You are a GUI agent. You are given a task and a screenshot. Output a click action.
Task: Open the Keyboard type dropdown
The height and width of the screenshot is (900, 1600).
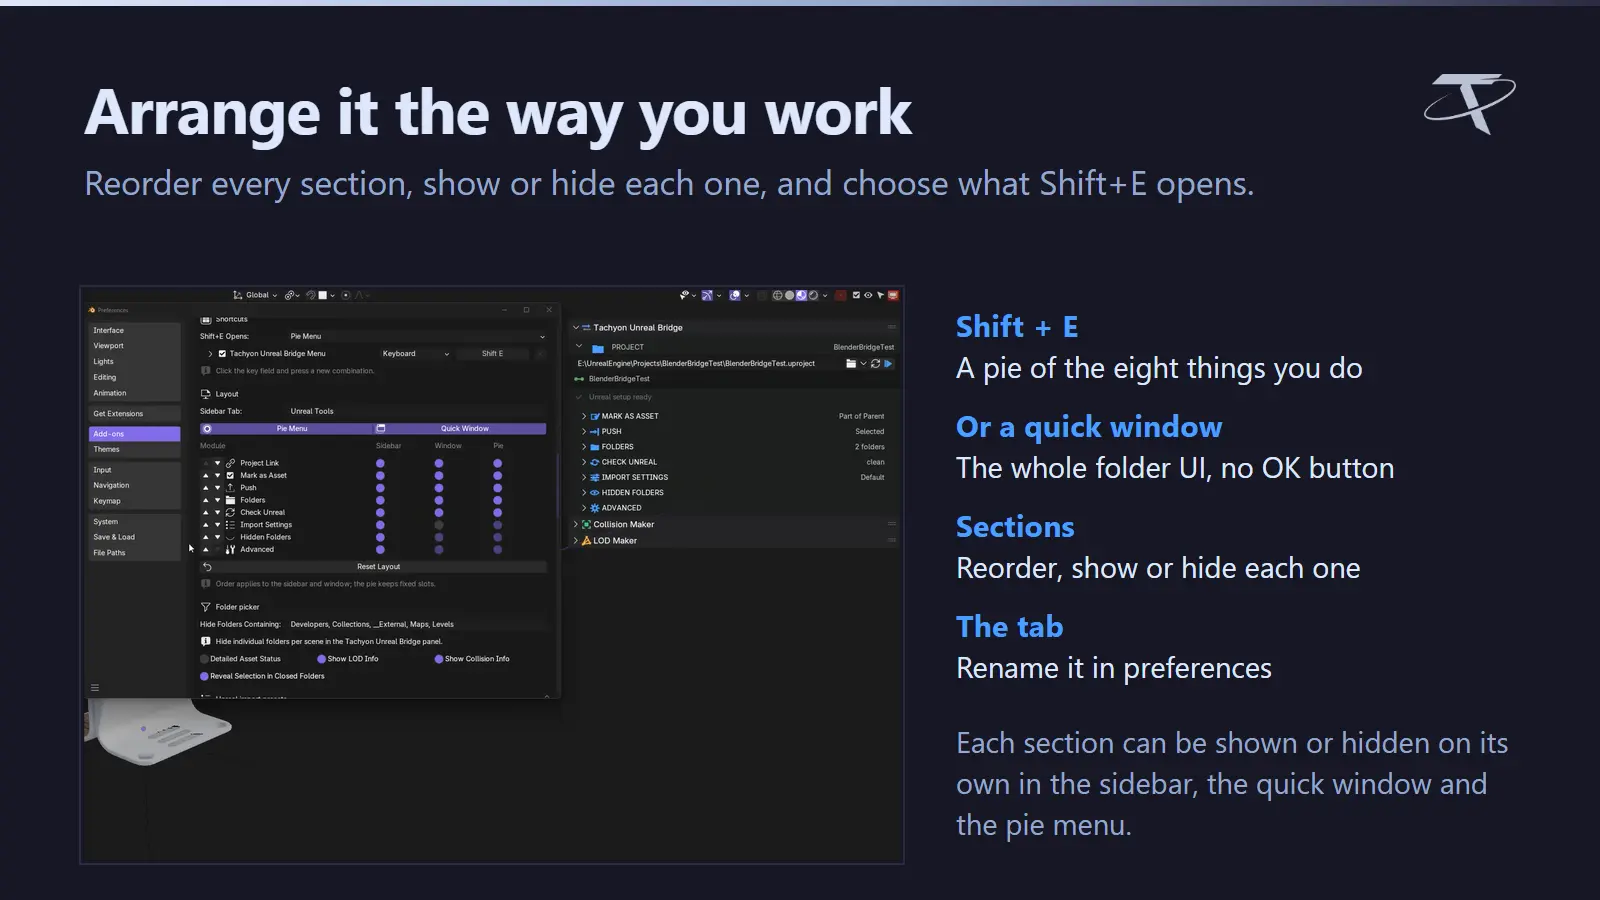click(415, 354)
